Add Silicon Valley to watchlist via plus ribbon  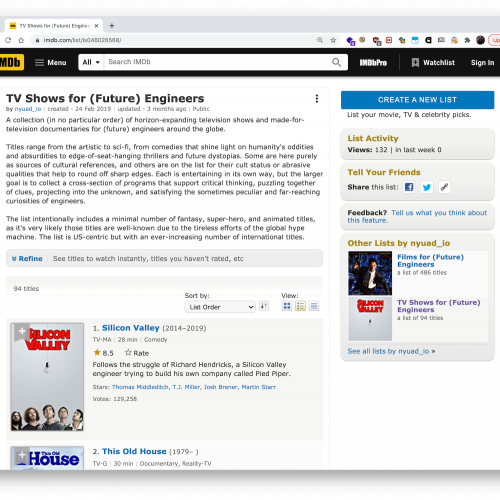[22, 331]
